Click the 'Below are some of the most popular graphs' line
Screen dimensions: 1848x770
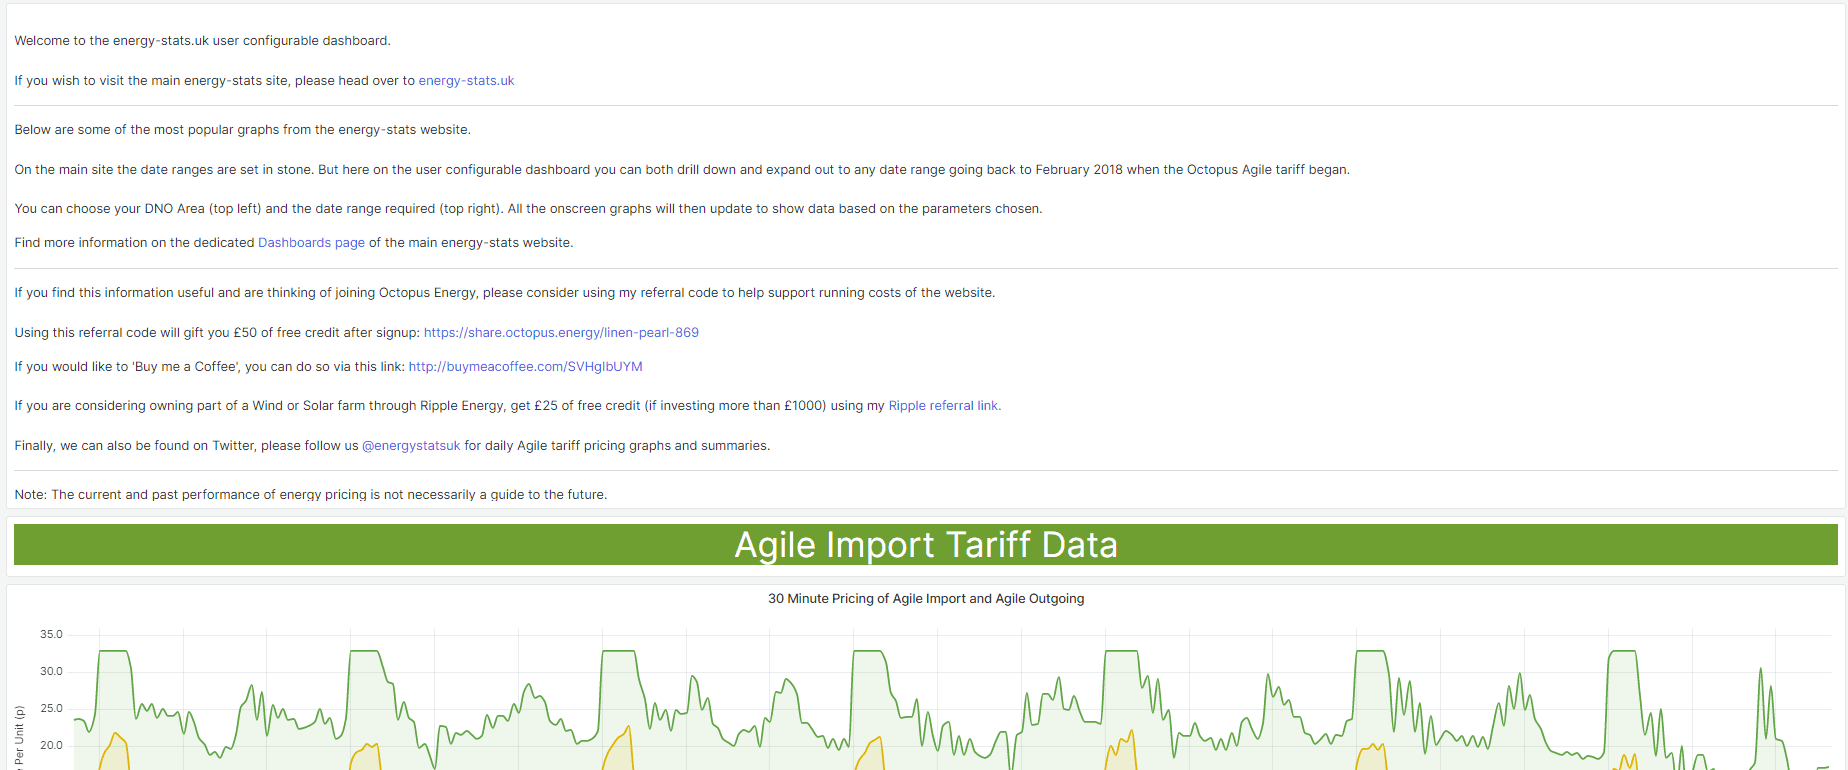tap(242, 130)
